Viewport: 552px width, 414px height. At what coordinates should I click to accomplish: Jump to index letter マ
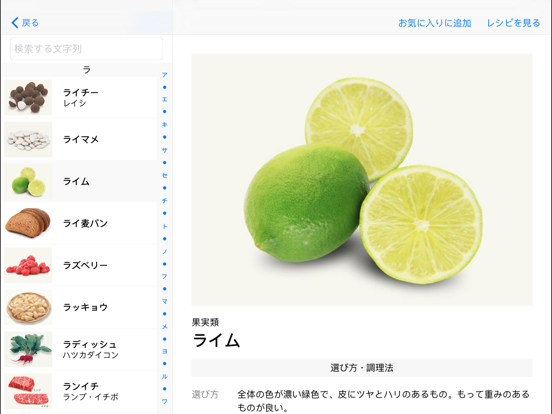click(164, 301)
